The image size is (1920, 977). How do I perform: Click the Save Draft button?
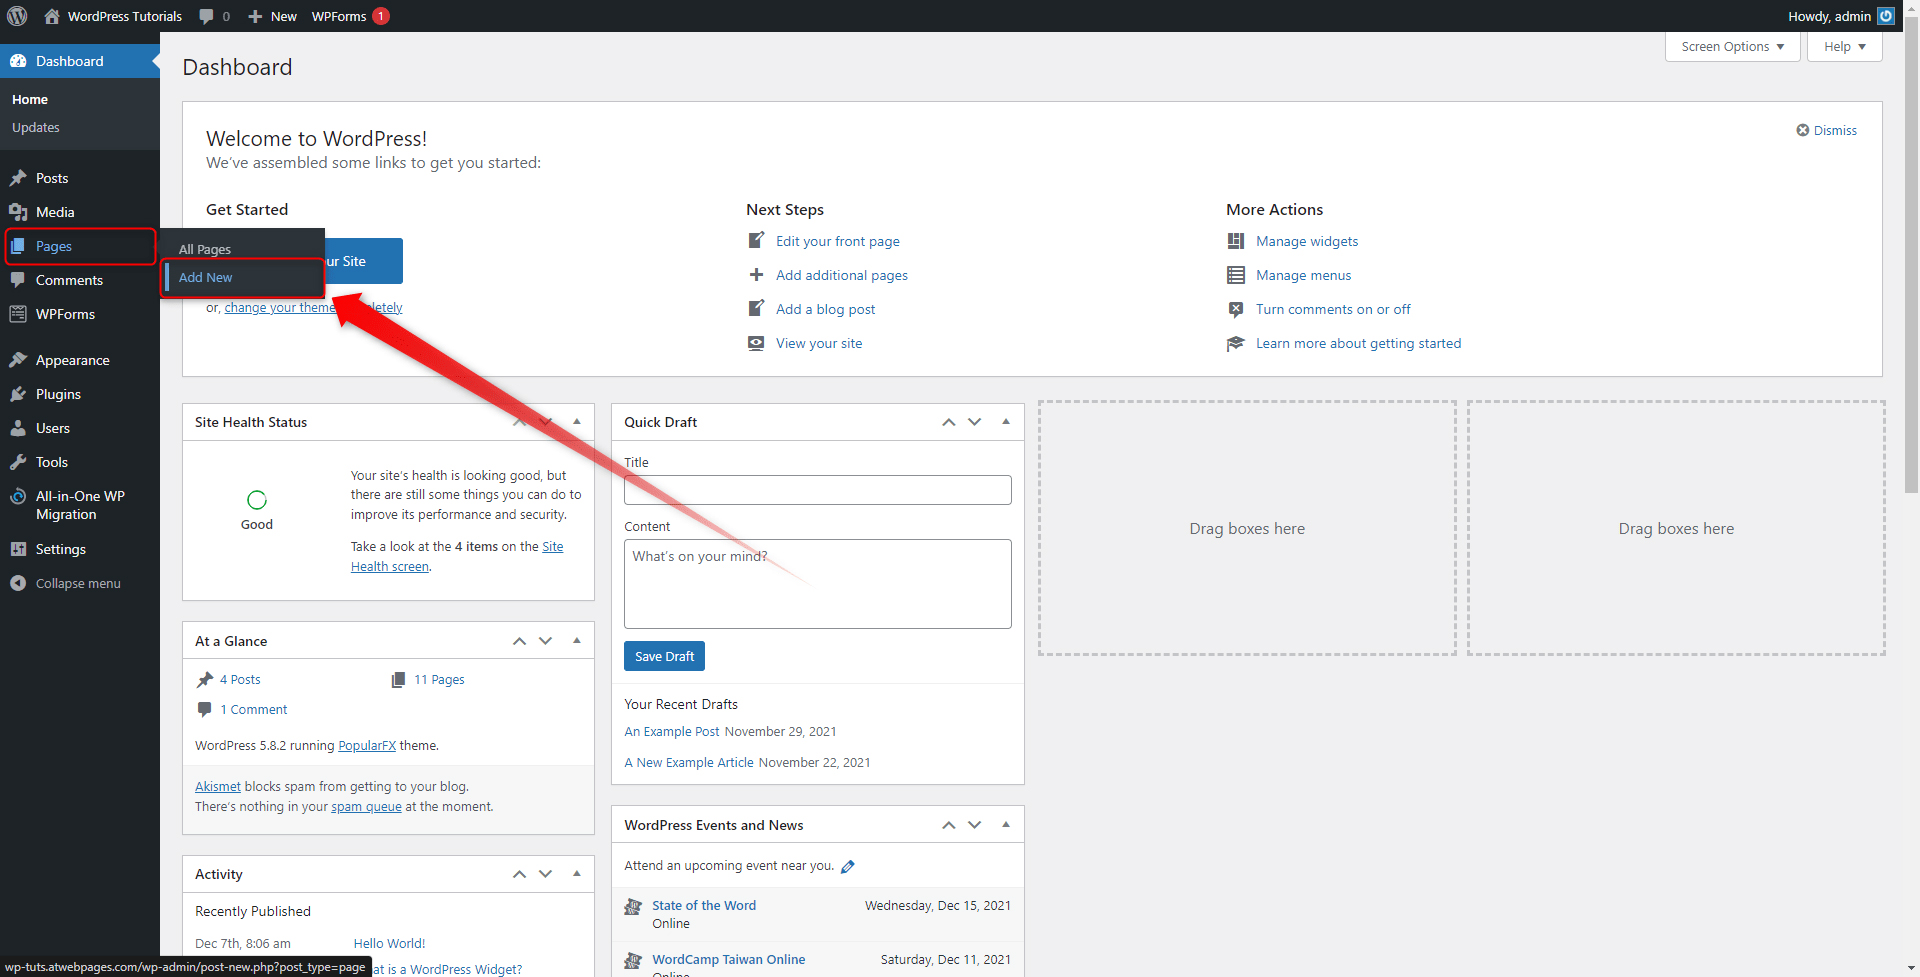point(664,656)
